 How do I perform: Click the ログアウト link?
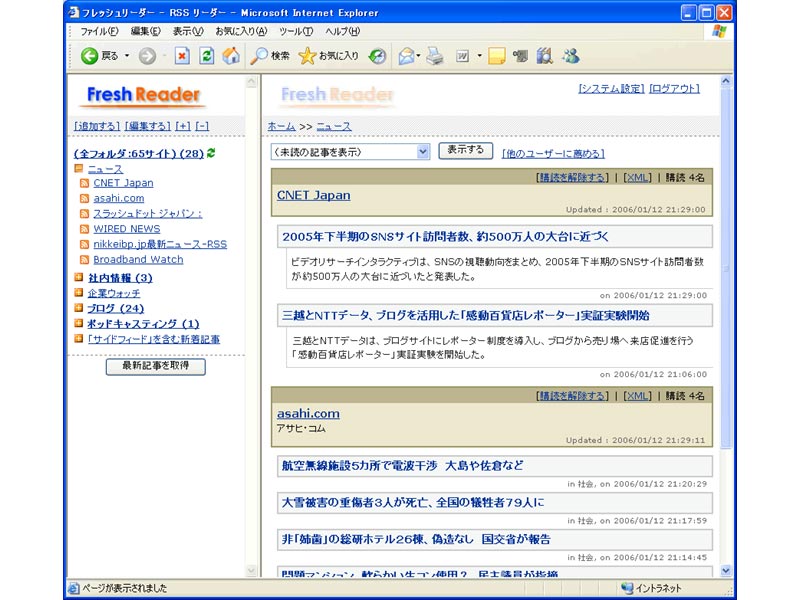pyautogui.click(x=674, y=89)
